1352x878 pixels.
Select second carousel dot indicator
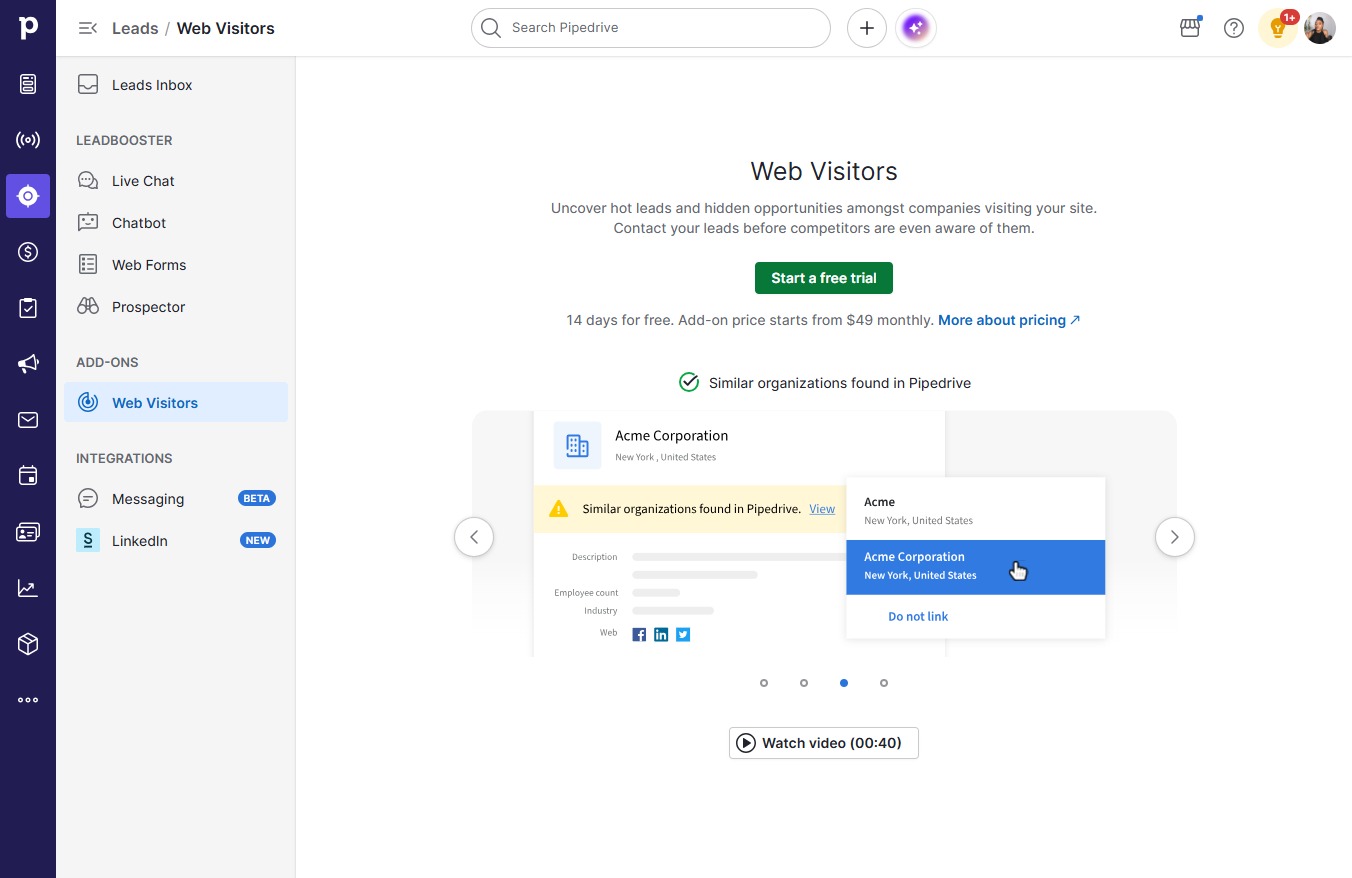point(804,683)
